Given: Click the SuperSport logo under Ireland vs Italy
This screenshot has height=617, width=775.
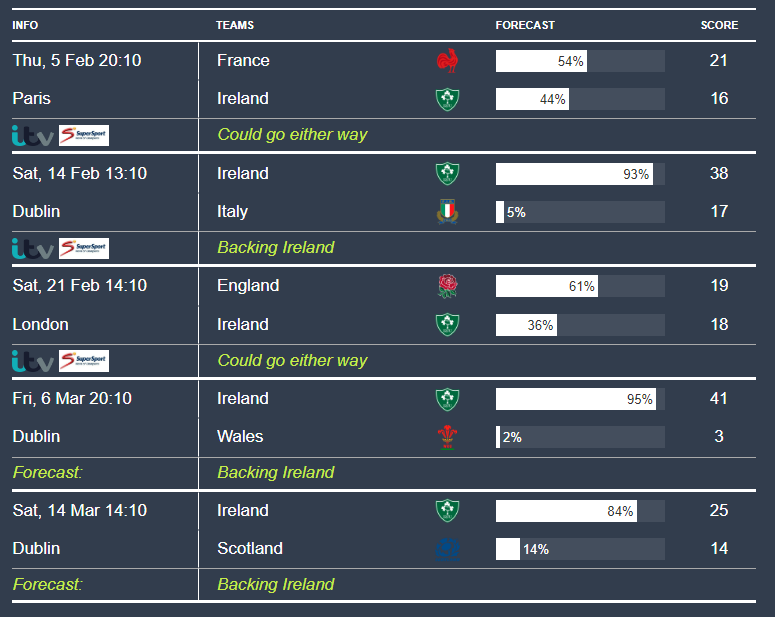Looking at the screenshot, I should click(x=84, y=248).
